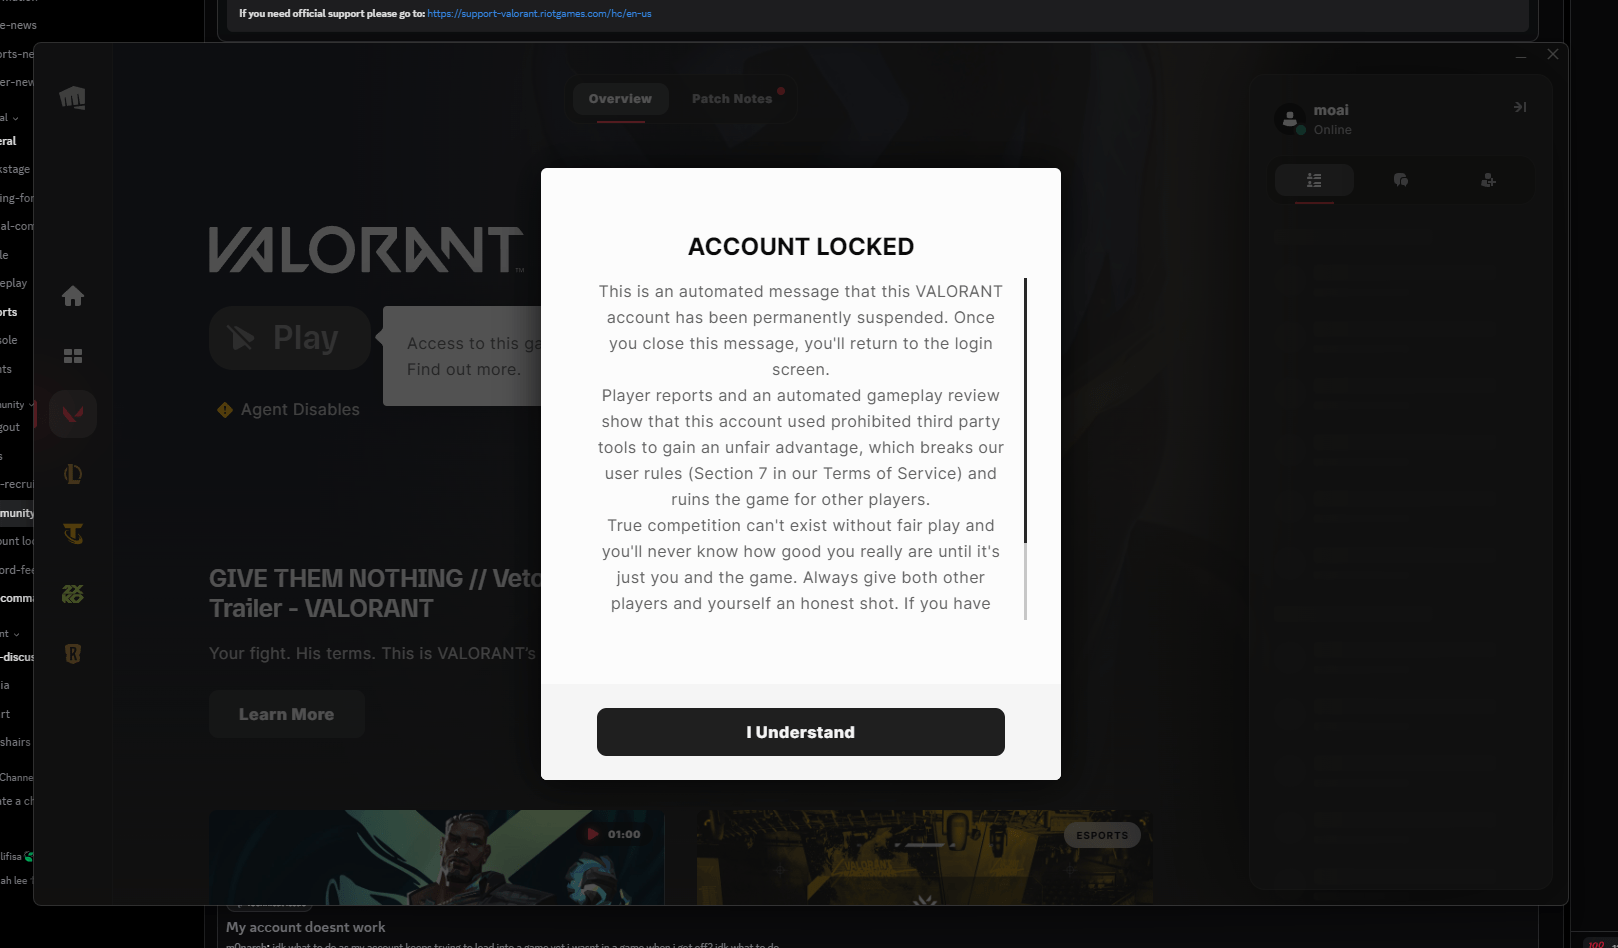The width and height of the screenshot is (1618, 948).
Task: Click Learn More under the trailer
Action: click(x=287, y=713)
